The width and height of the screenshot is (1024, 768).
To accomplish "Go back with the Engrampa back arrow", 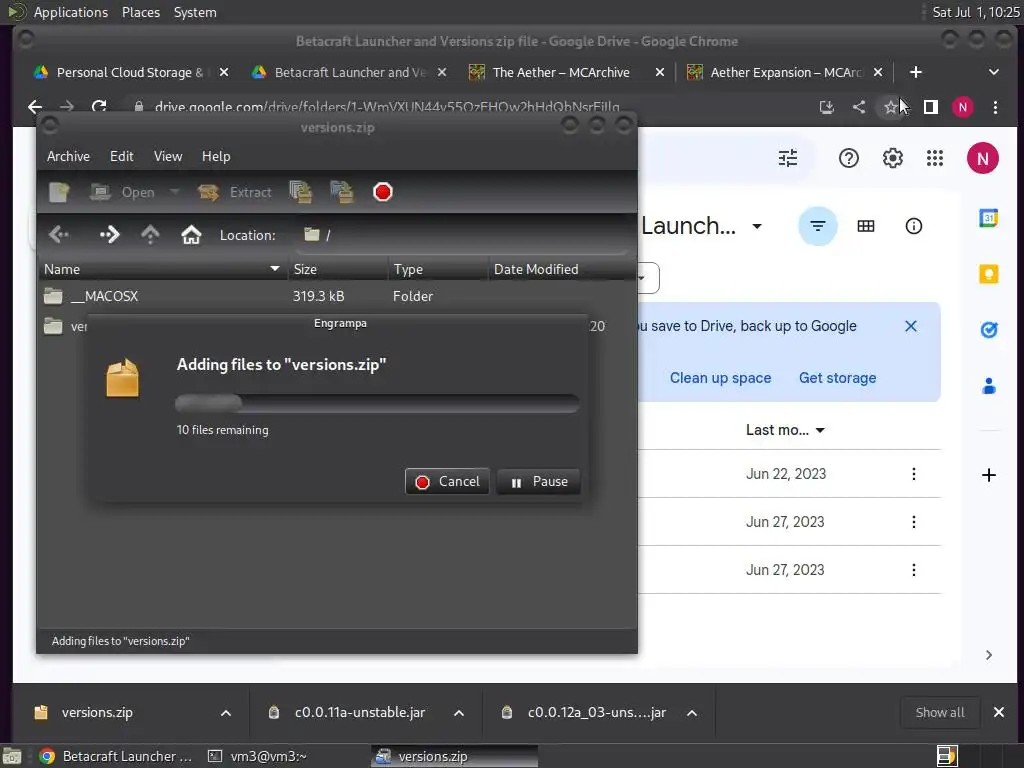I will 59,234.
